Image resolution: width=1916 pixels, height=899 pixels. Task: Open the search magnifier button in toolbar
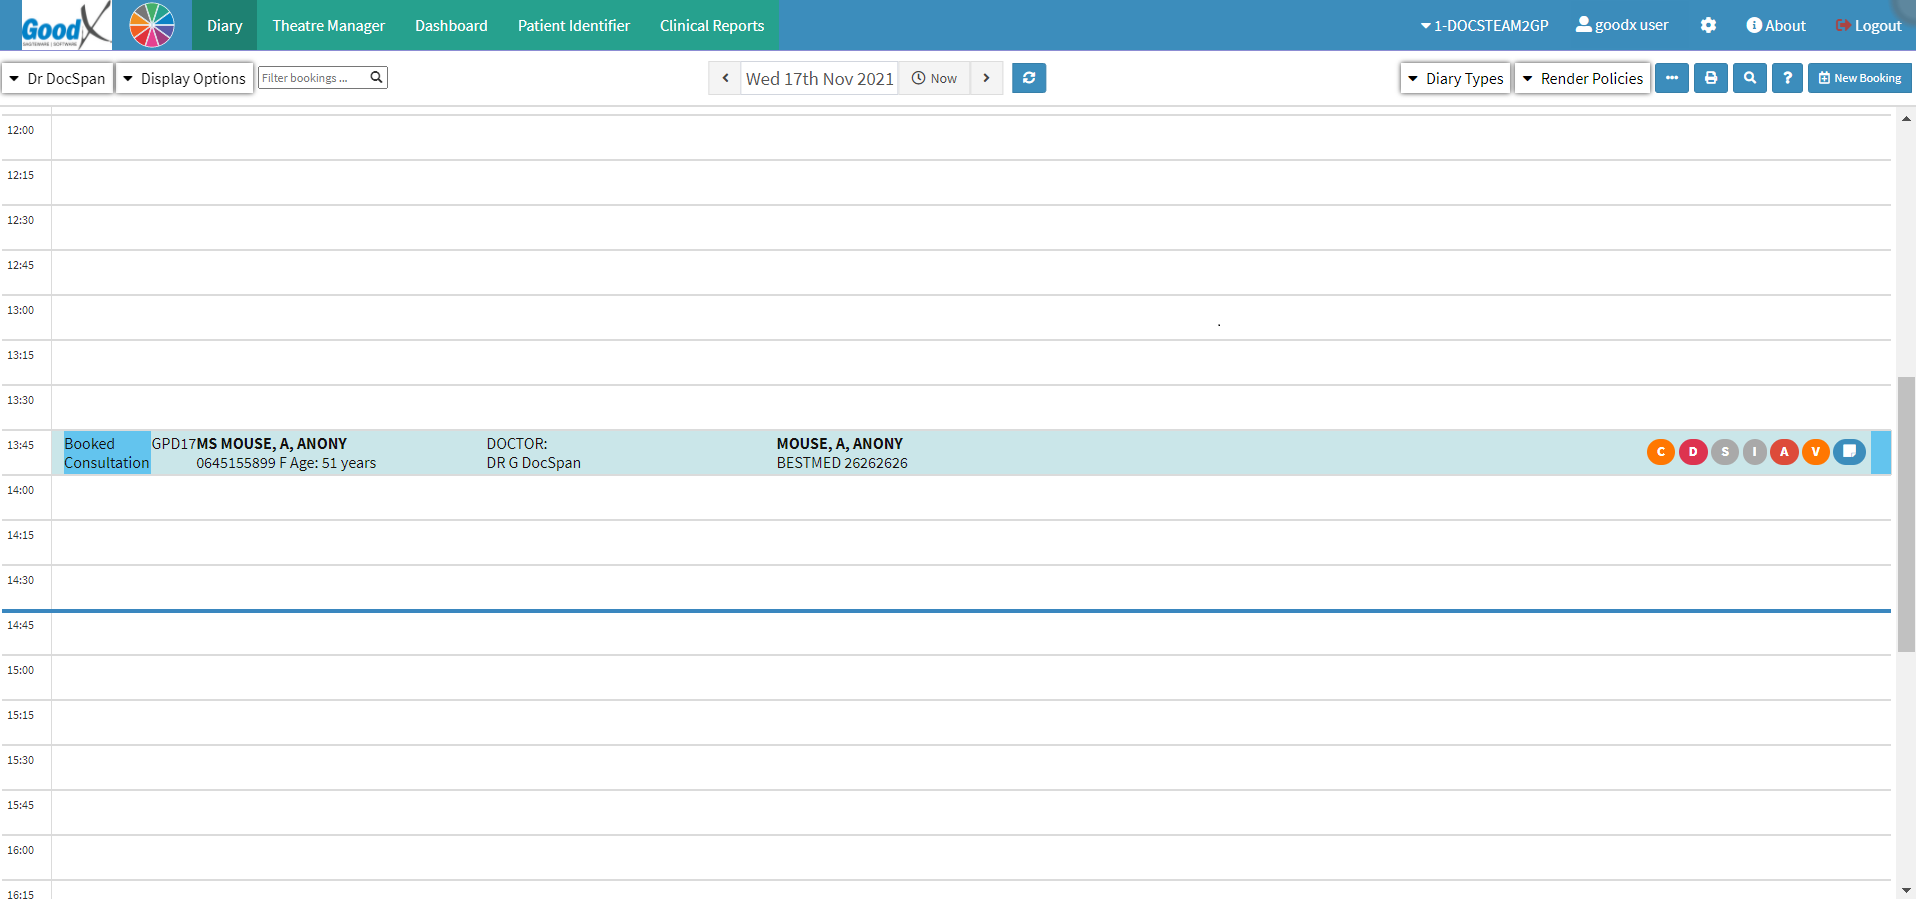1749,78
